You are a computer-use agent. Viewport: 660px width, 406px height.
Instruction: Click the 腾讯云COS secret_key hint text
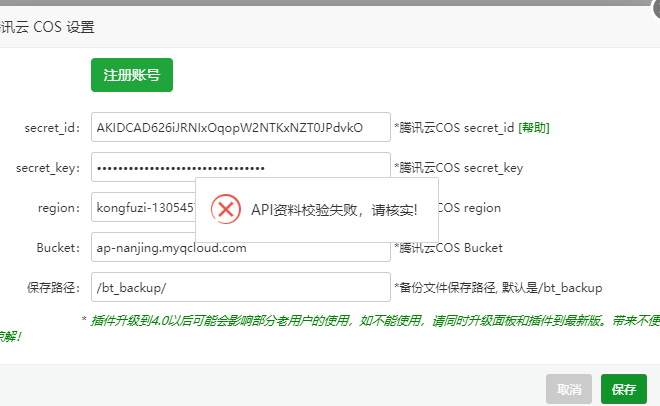[459, 168]
